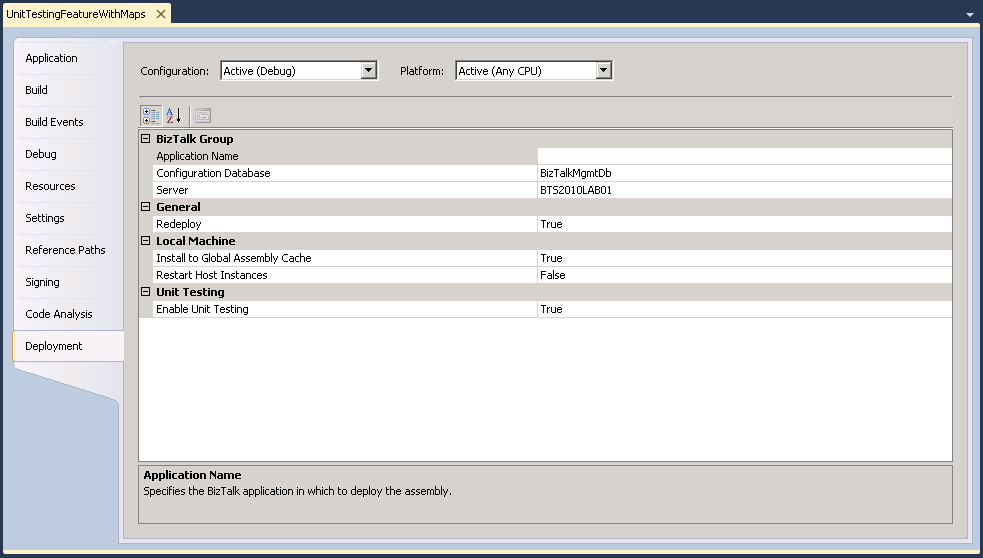Image resolution: width=983 pixels, height=558 pixels.
Task: Collapse the Unit Testing category
Action: point(145,292)
